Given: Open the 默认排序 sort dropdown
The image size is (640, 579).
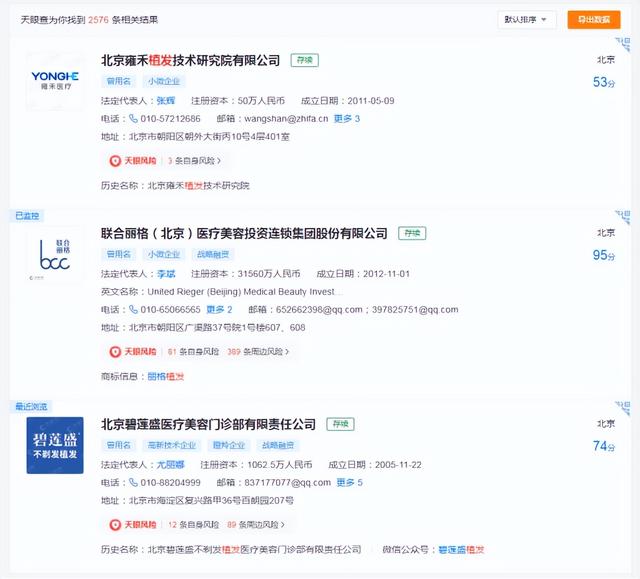Looking at the screenshot, I should pyautogui.click(x=526, y=19).
